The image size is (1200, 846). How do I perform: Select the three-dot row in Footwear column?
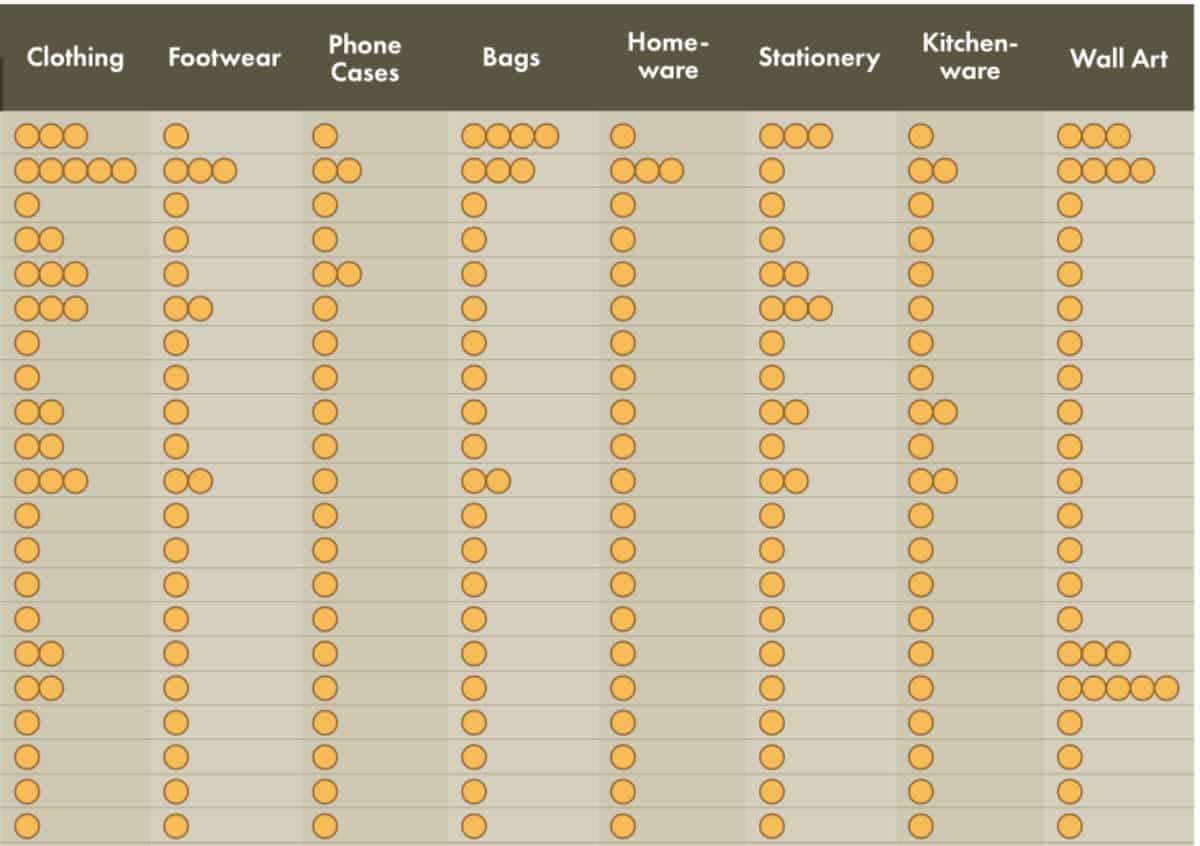(x=200, y=171)
